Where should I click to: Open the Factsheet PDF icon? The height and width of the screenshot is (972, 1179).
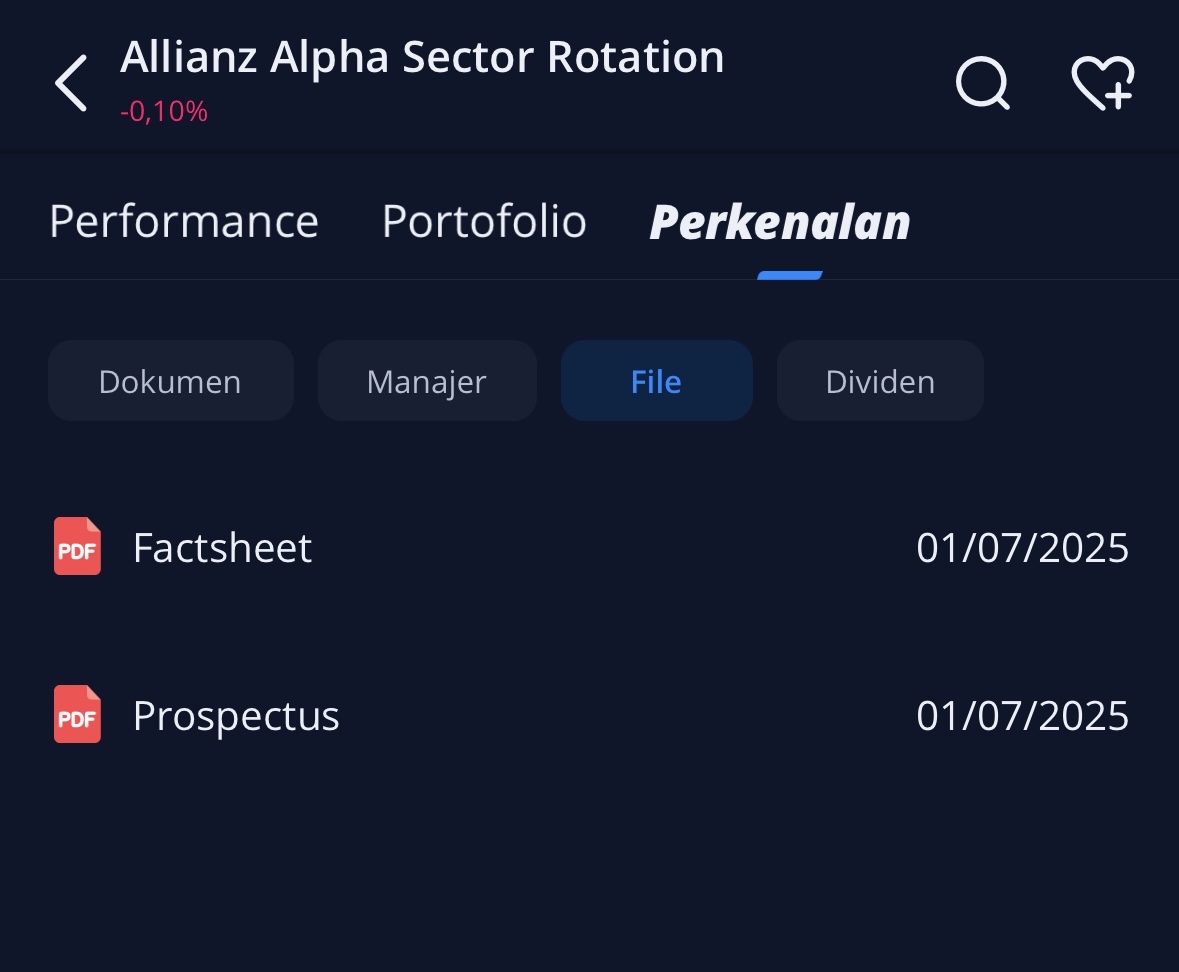(77, 547)
